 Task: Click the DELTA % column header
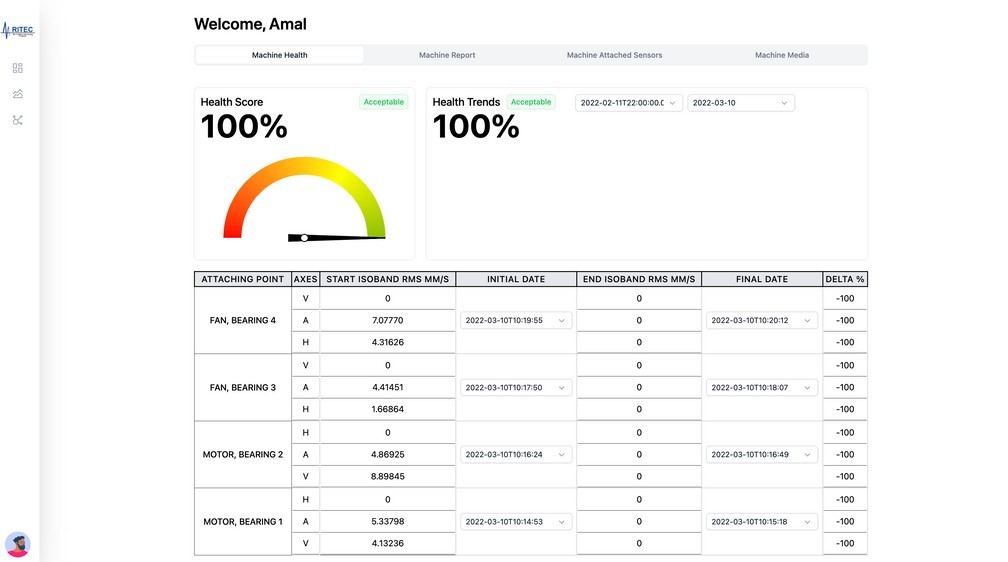(x=845, y=279)
